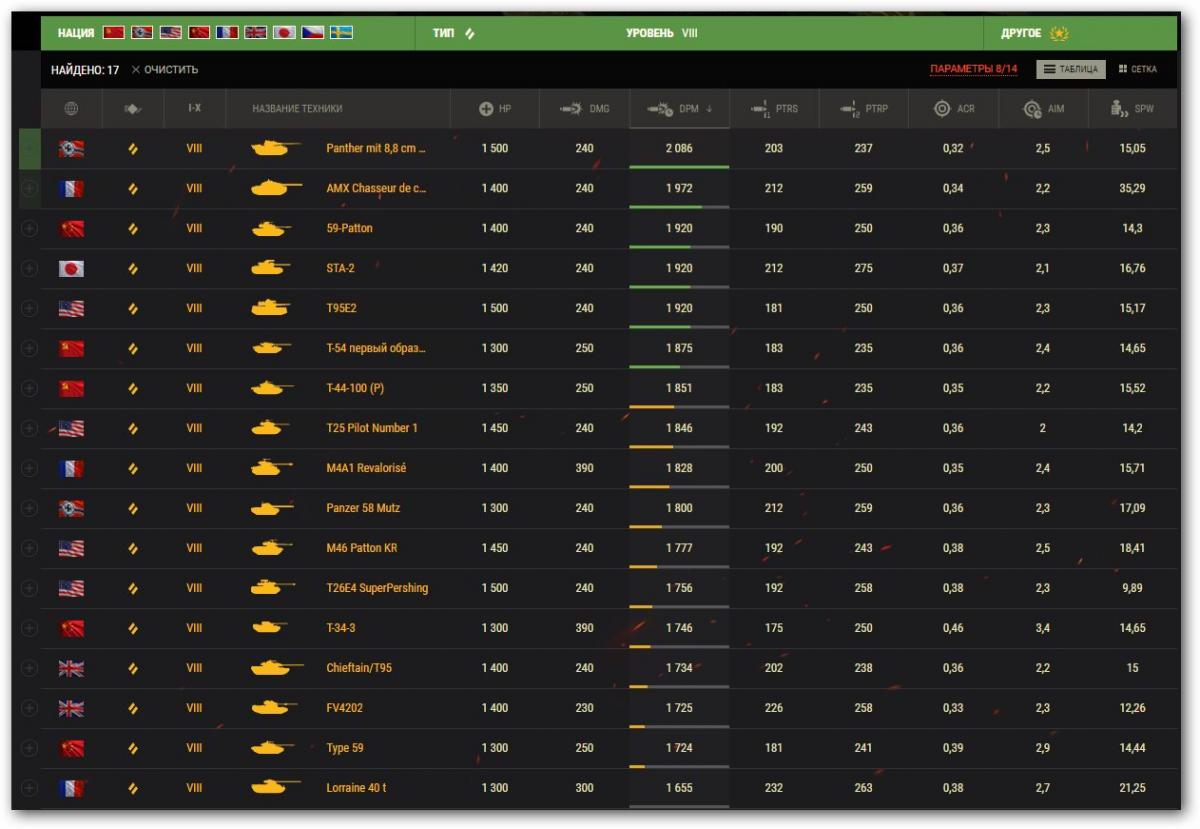Select the Czech flag in the nation filter
The image size is (1200, 829).
[313, 33]
